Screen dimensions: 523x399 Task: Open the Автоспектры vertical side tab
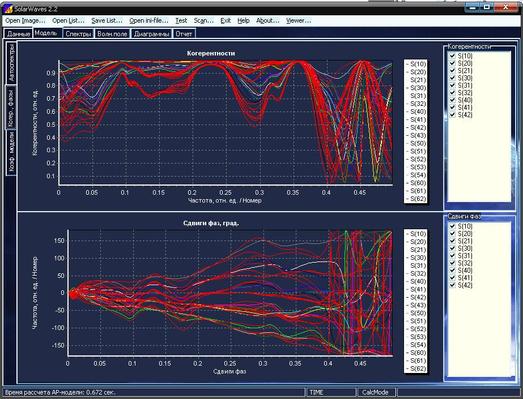[x=11, y=63]
